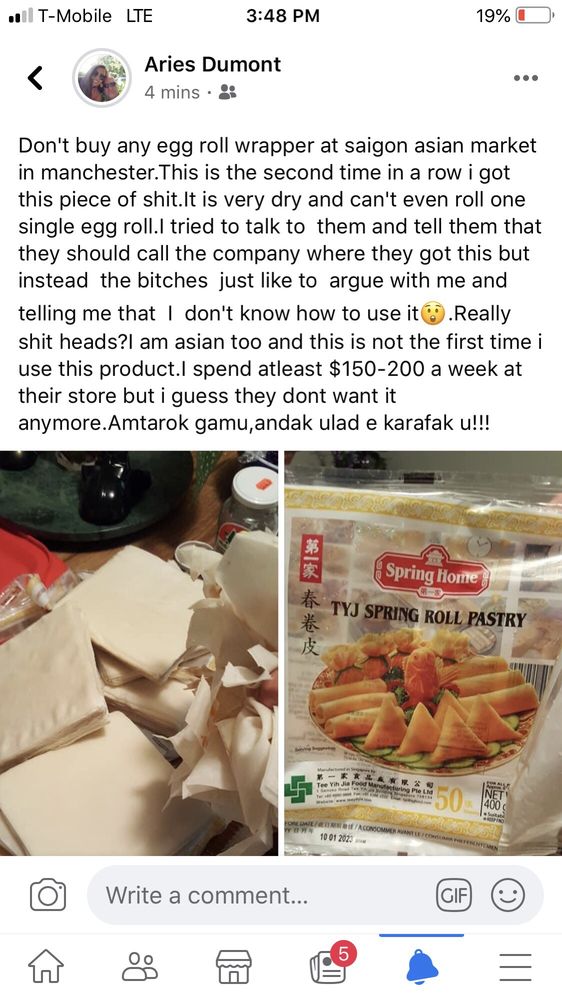
Task: Tap the 4 mins timestamp
Action: 172,92
